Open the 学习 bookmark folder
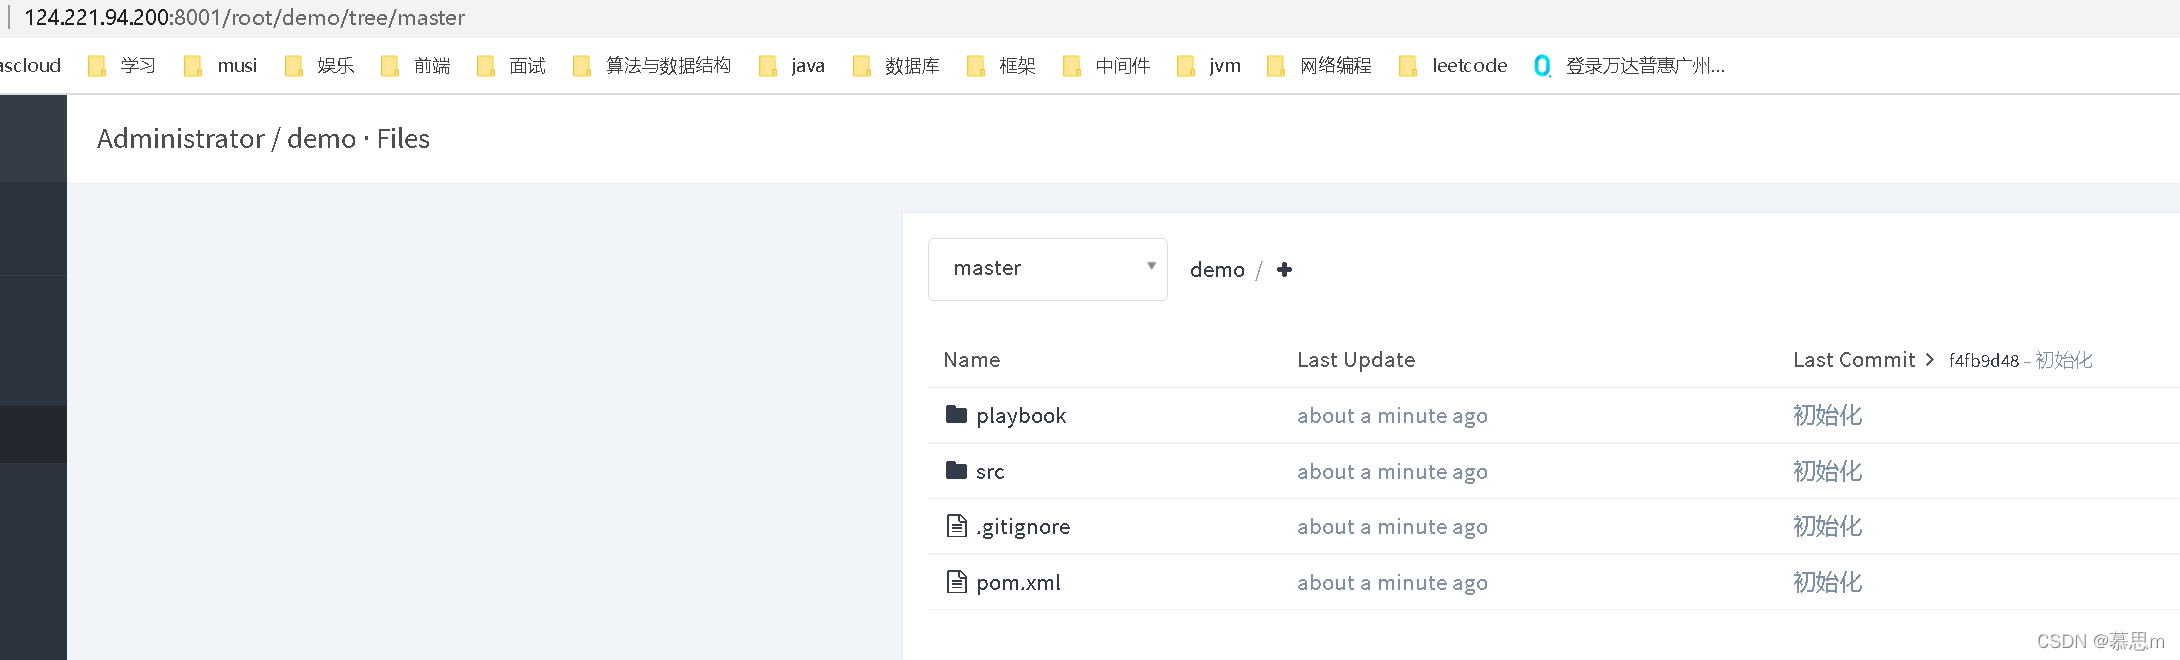The image size is (2180, 660). point(122,66)
